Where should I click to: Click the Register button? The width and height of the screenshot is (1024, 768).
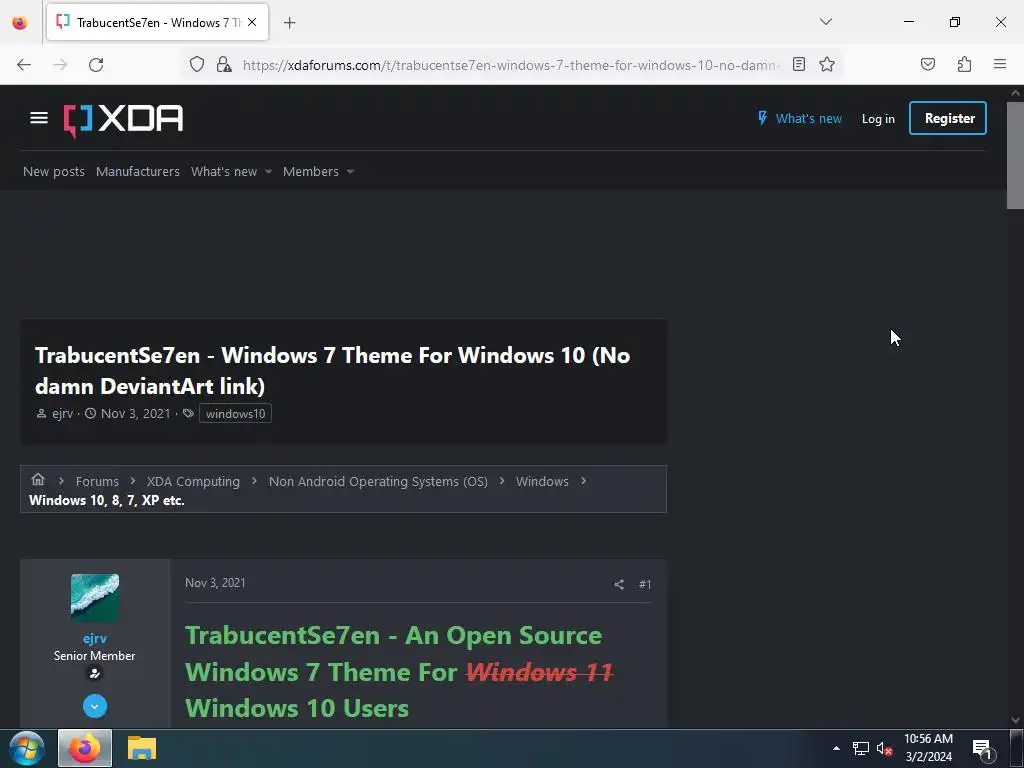pyautogui.click(x=948, y=118)
